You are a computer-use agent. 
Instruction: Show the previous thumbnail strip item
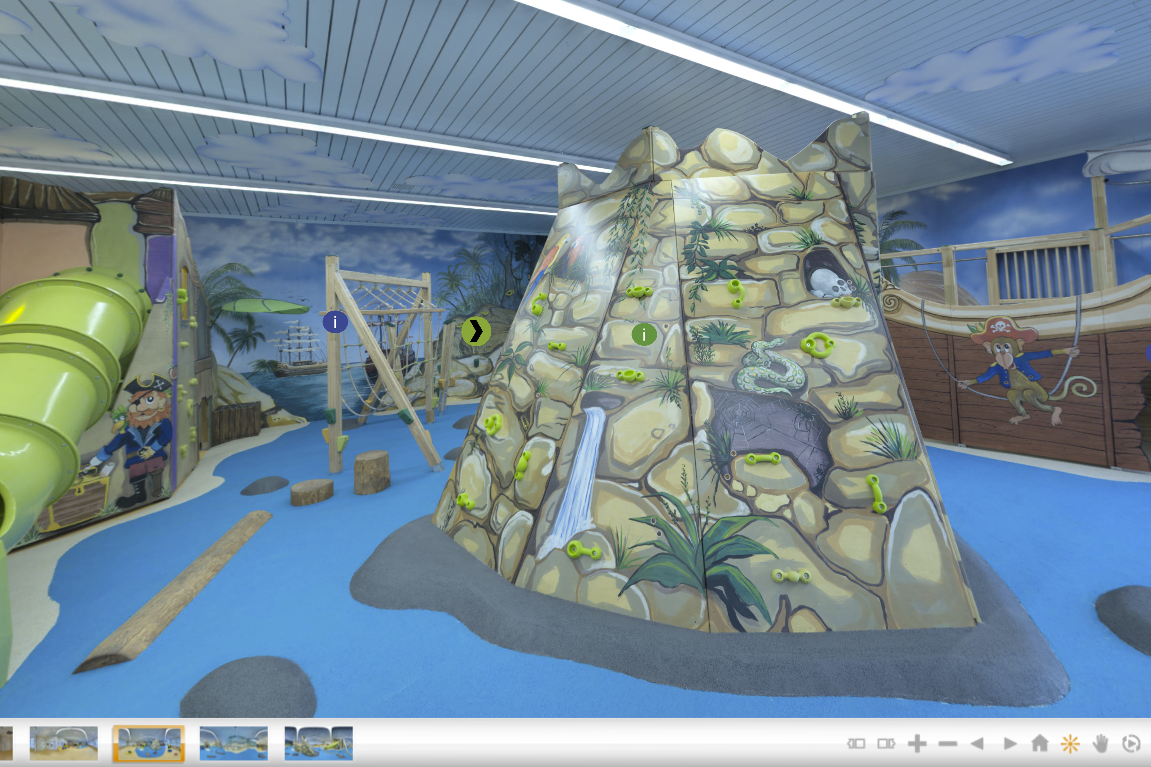(x=856, y=744)
